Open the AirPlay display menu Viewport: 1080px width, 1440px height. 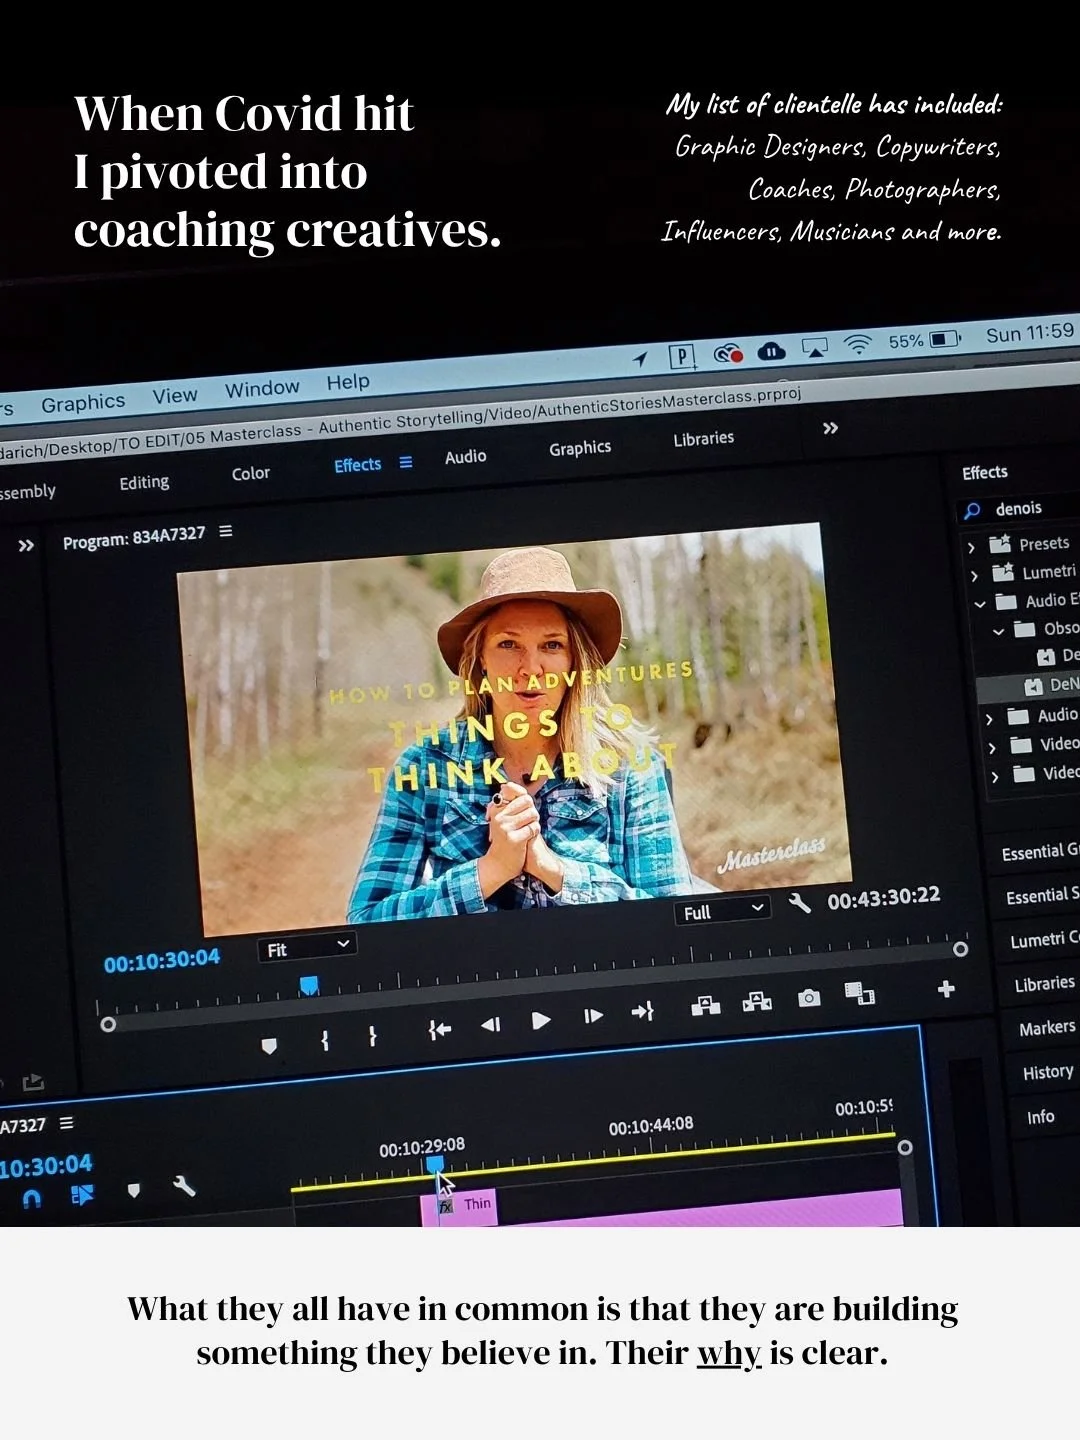click(x=815, y=348)
